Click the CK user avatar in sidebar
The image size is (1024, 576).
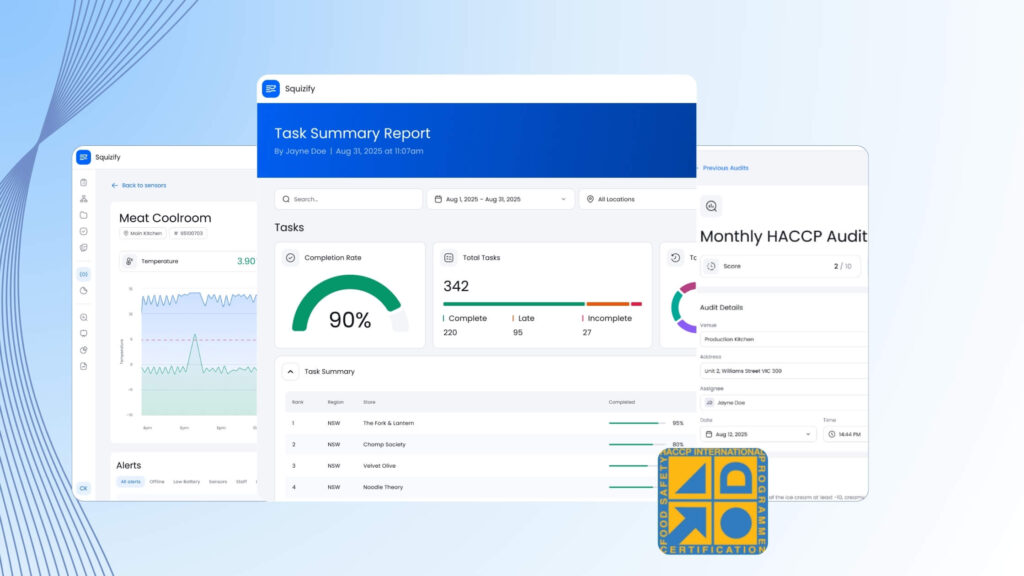84,488
